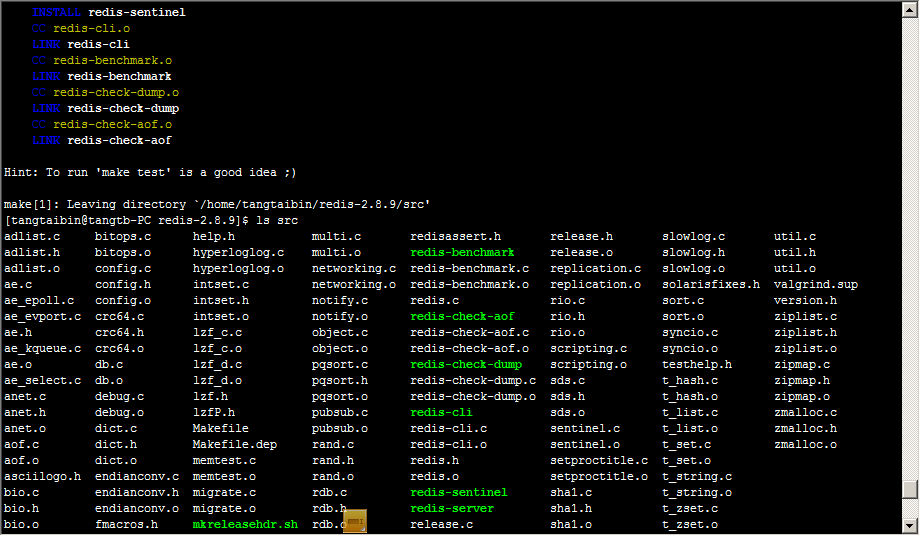Screen dimensions: 920x536
Task: Click the green redis-check-aof executable name
Action: coord(462,316)
